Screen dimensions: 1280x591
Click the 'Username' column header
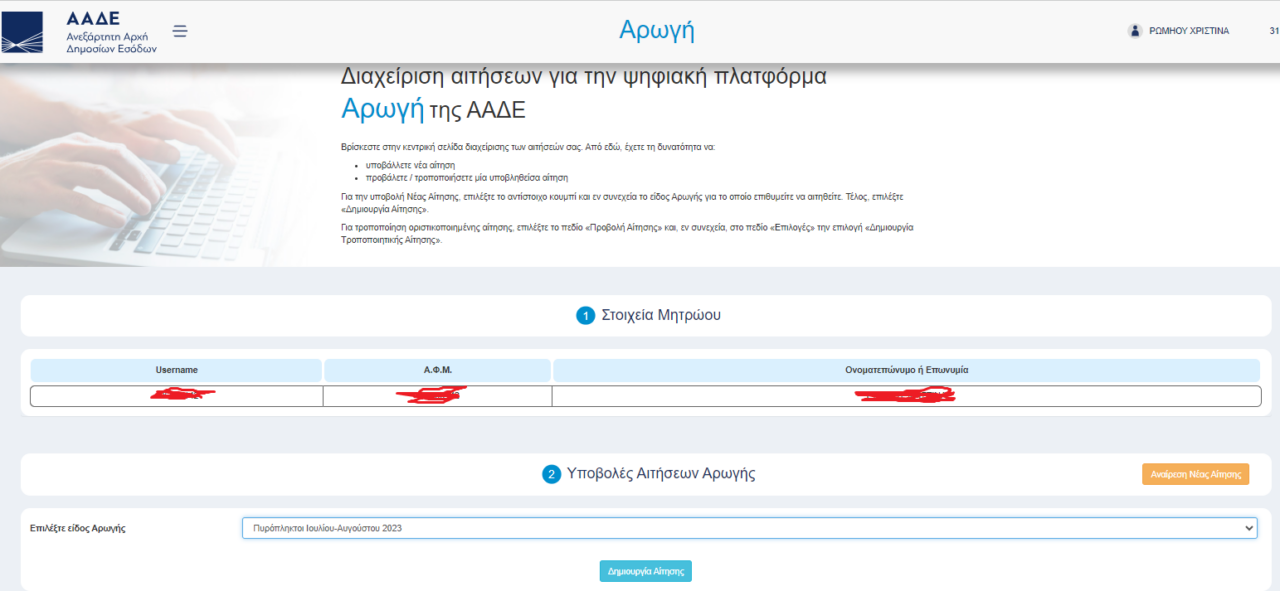tap(176, 370)
